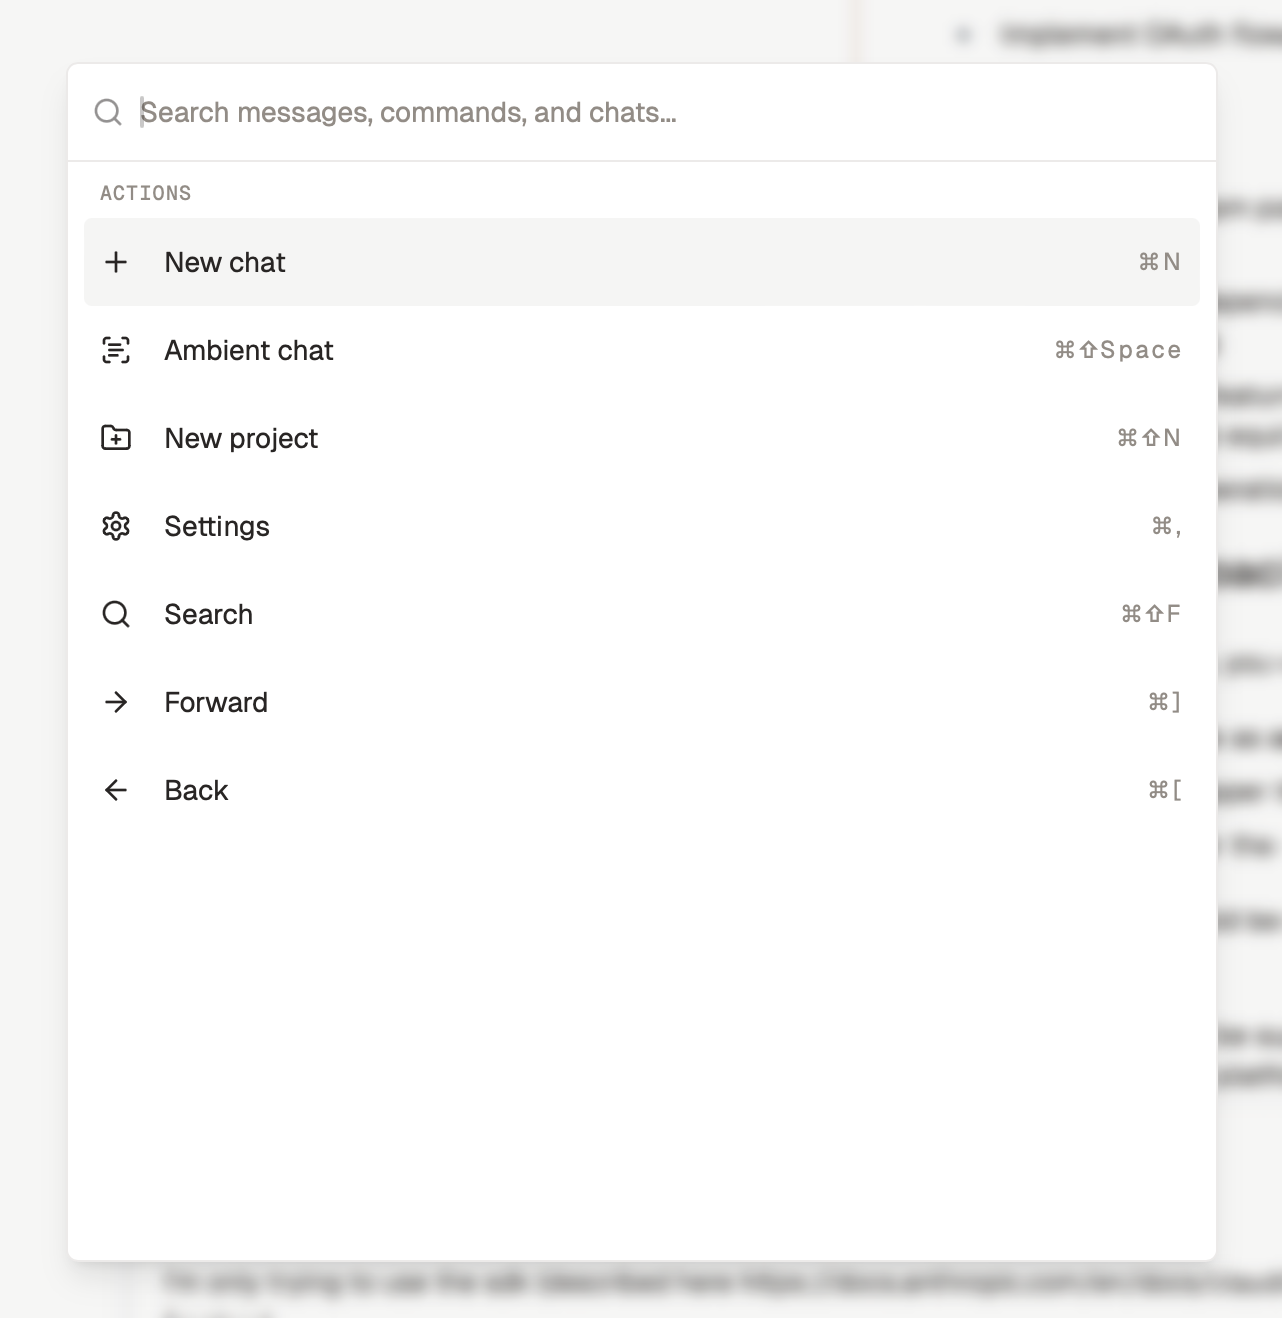Click the new folder icon for New project
This screenshot has width=1282, height=1318.
117,438
